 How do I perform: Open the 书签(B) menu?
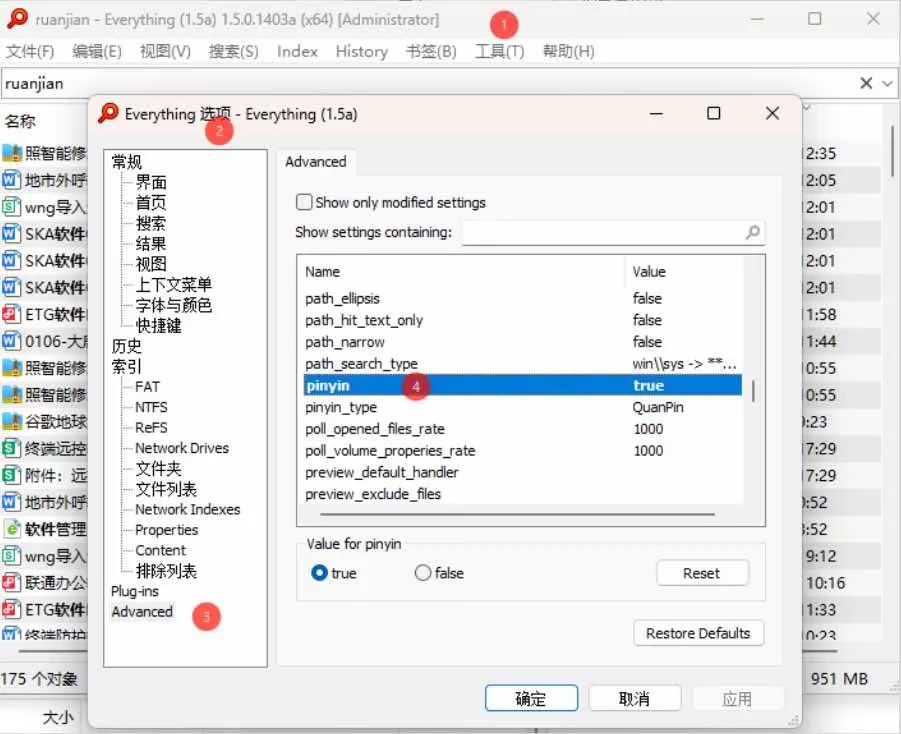tap(431, 52)
